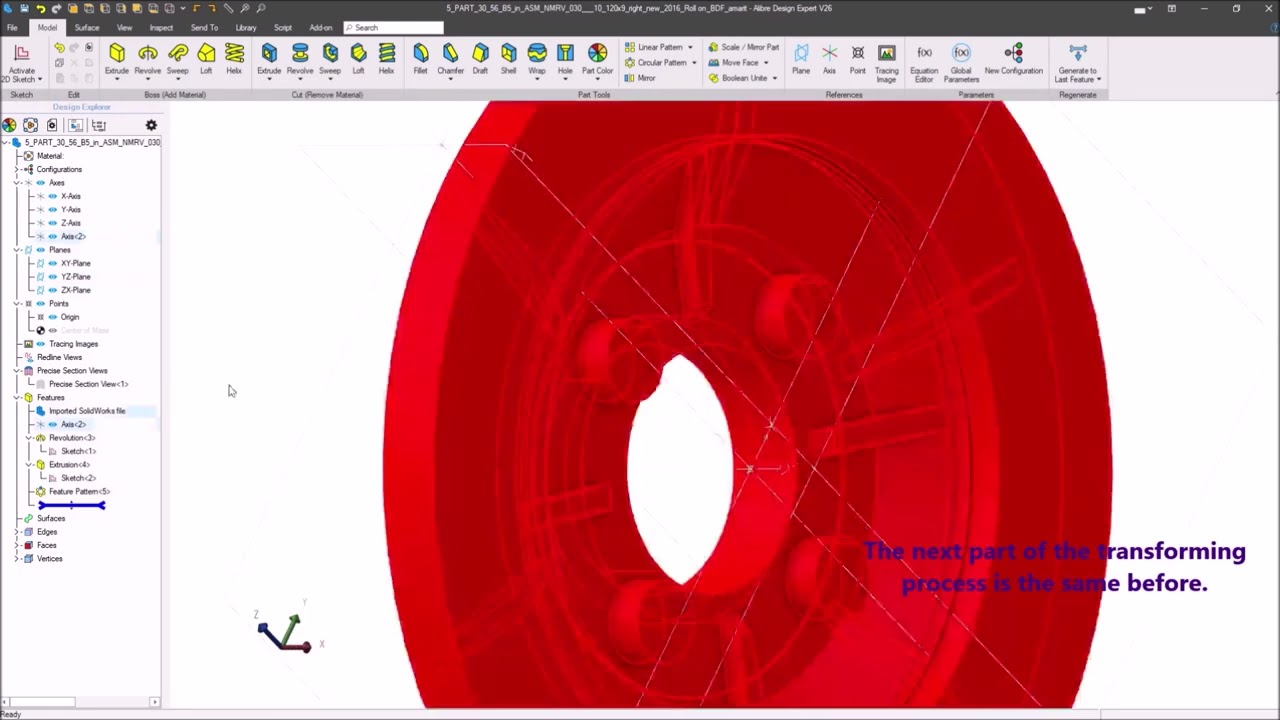Screen dimensions: 1280x720
Task: Toggle visibility of ZX-Plane
Action: [53, 290]
